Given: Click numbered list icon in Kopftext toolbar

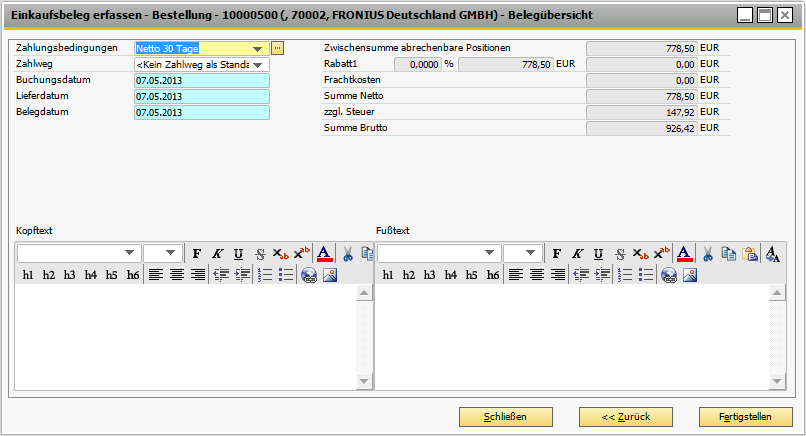Looking at the screenshot, I should pyautogui.click(x=265, y=275).
